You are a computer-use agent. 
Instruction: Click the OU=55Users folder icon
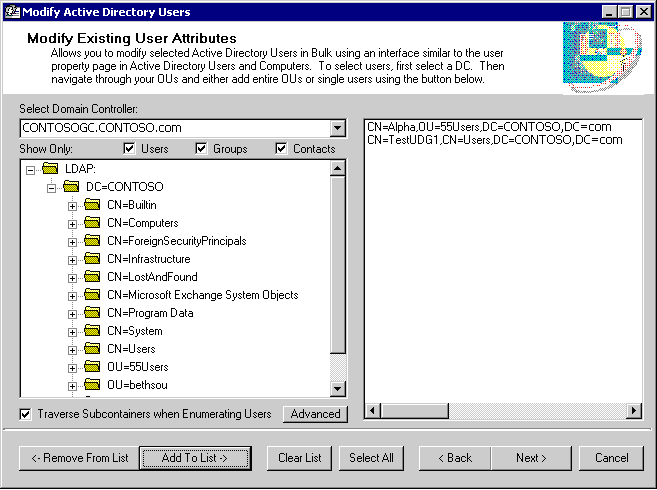point(92,367)
